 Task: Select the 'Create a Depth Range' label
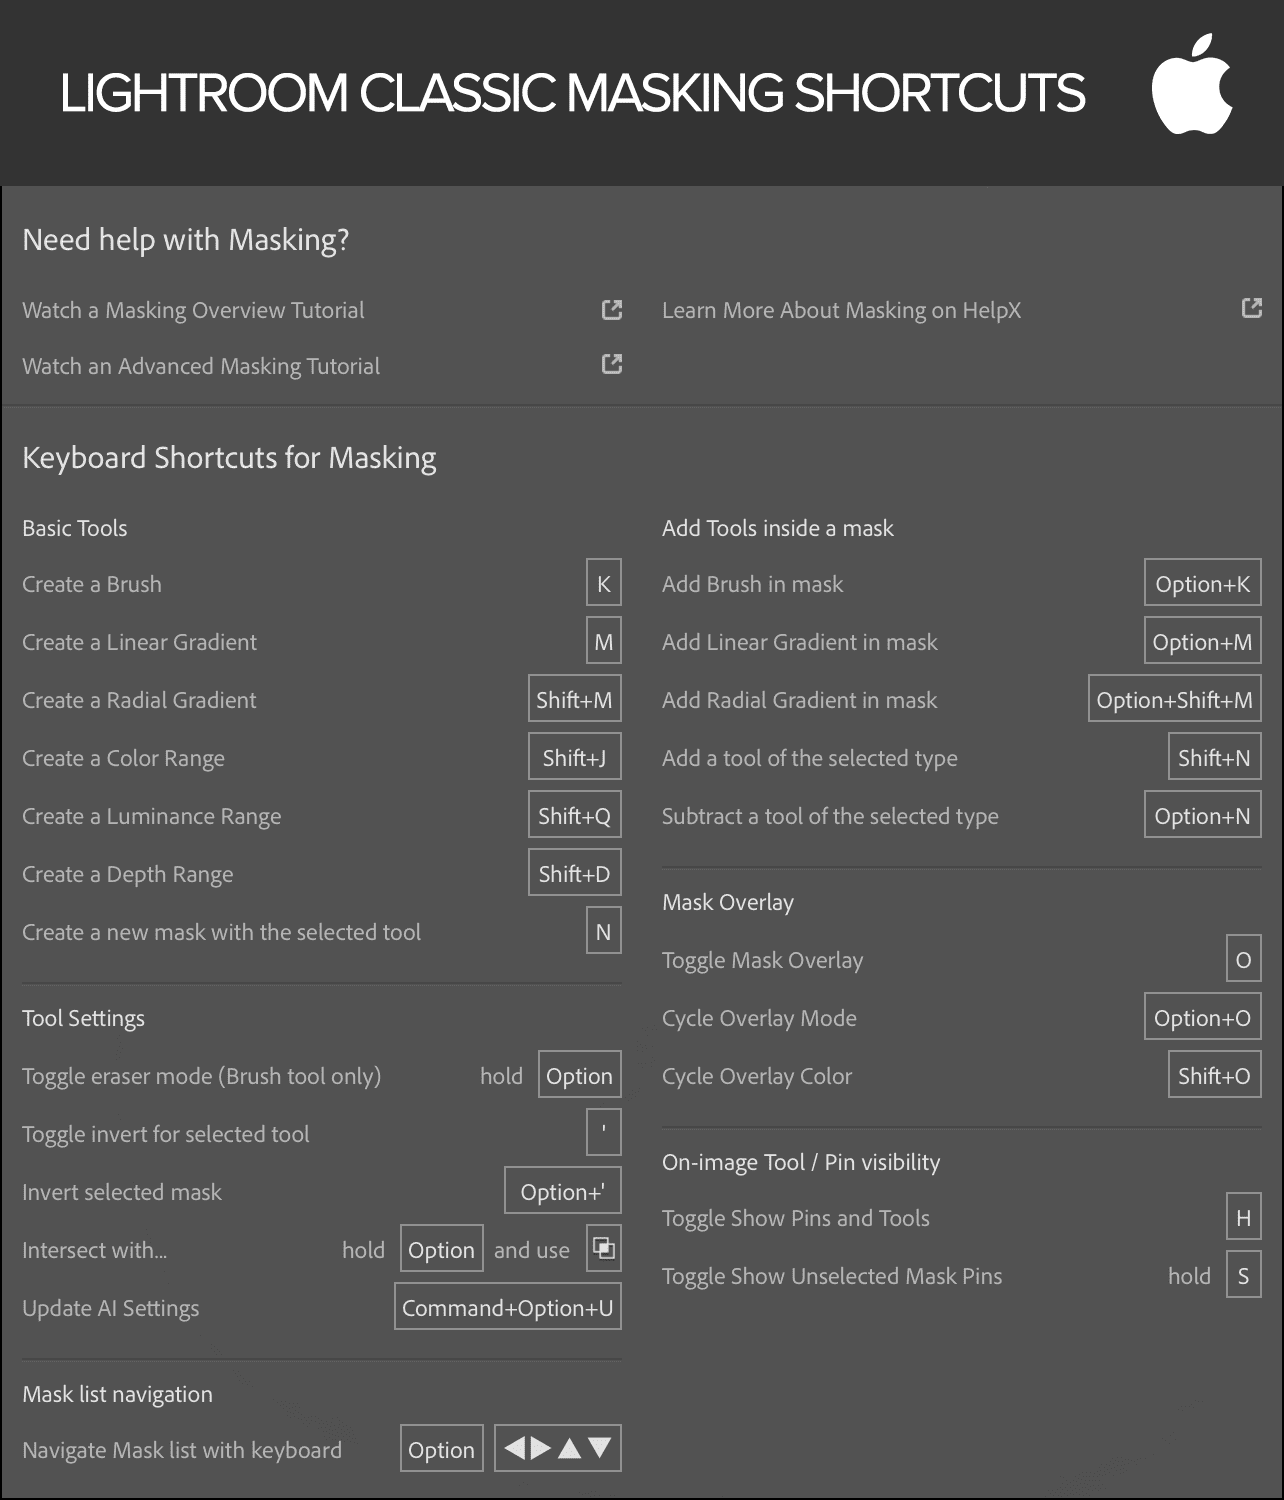[128, 874]
